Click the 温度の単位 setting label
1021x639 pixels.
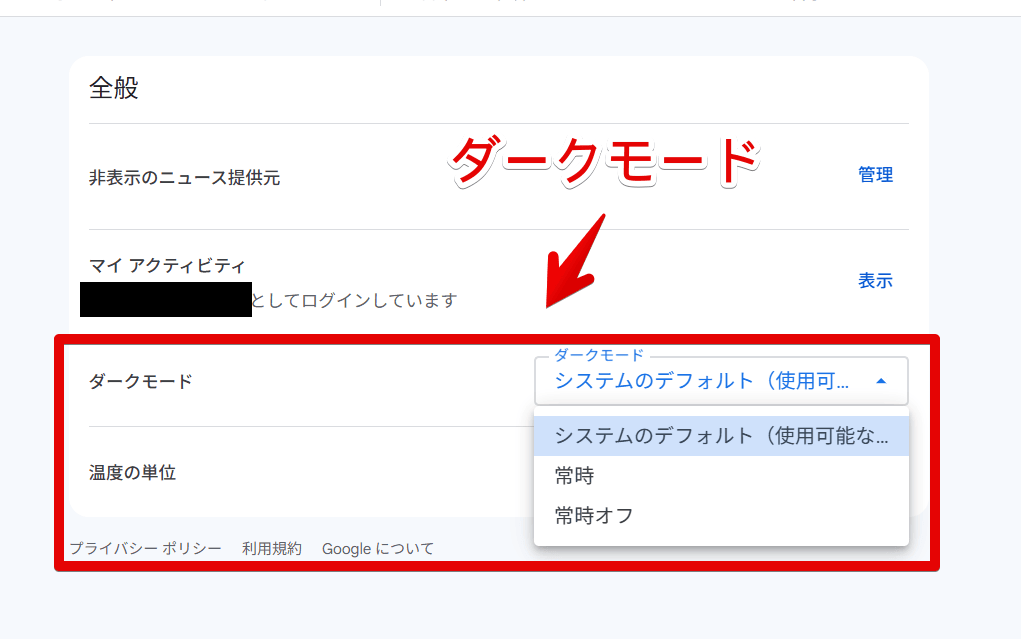click(132, 472)
